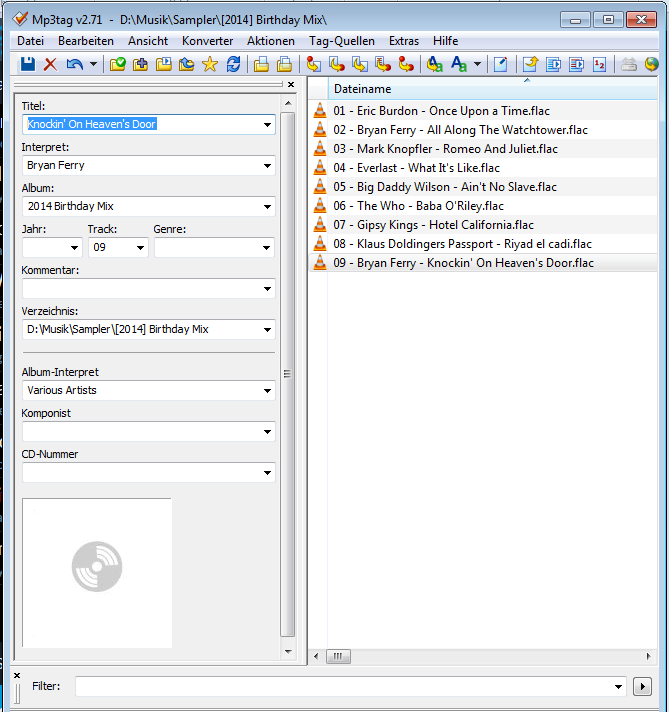
Task: Open extended tags via the pencil sheet icon
Action: [x=501, y=64]
